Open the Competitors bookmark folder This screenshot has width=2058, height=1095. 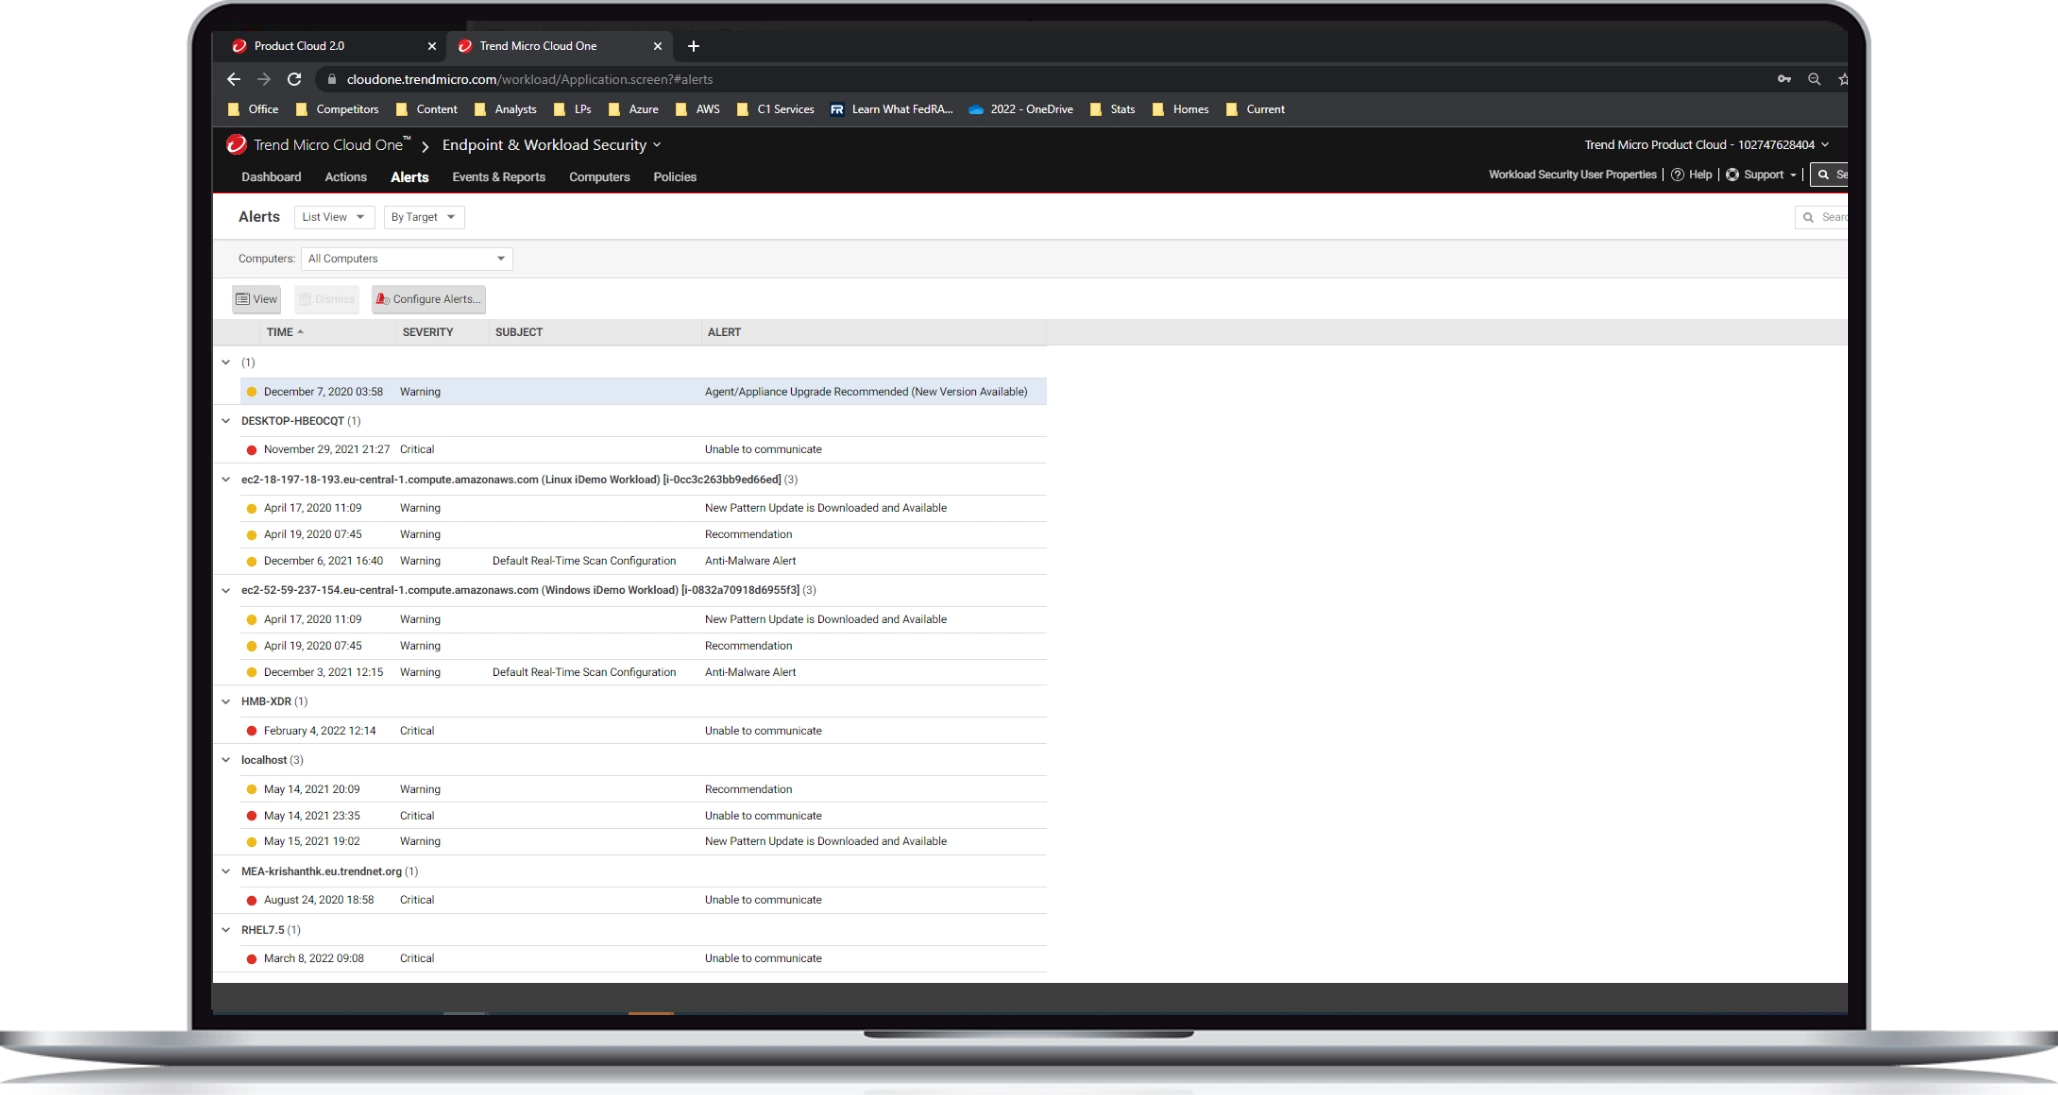click(337, 109)
